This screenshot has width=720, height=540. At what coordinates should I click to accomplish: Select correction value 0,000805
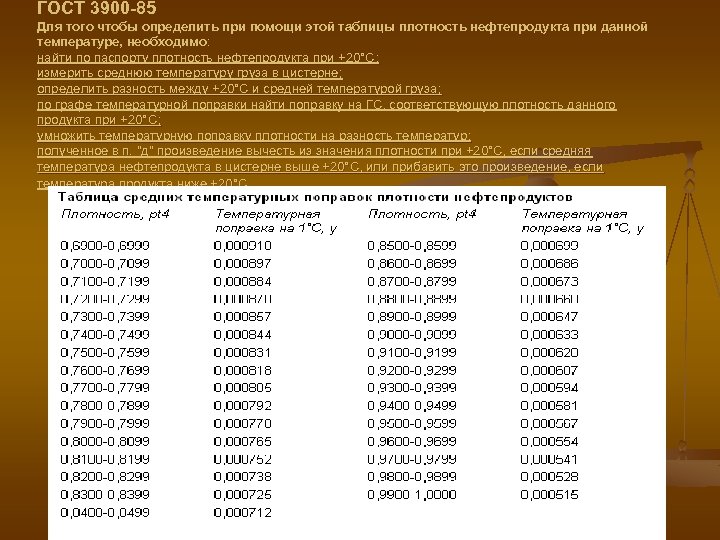pyautogui.click(x=242, y=388)
